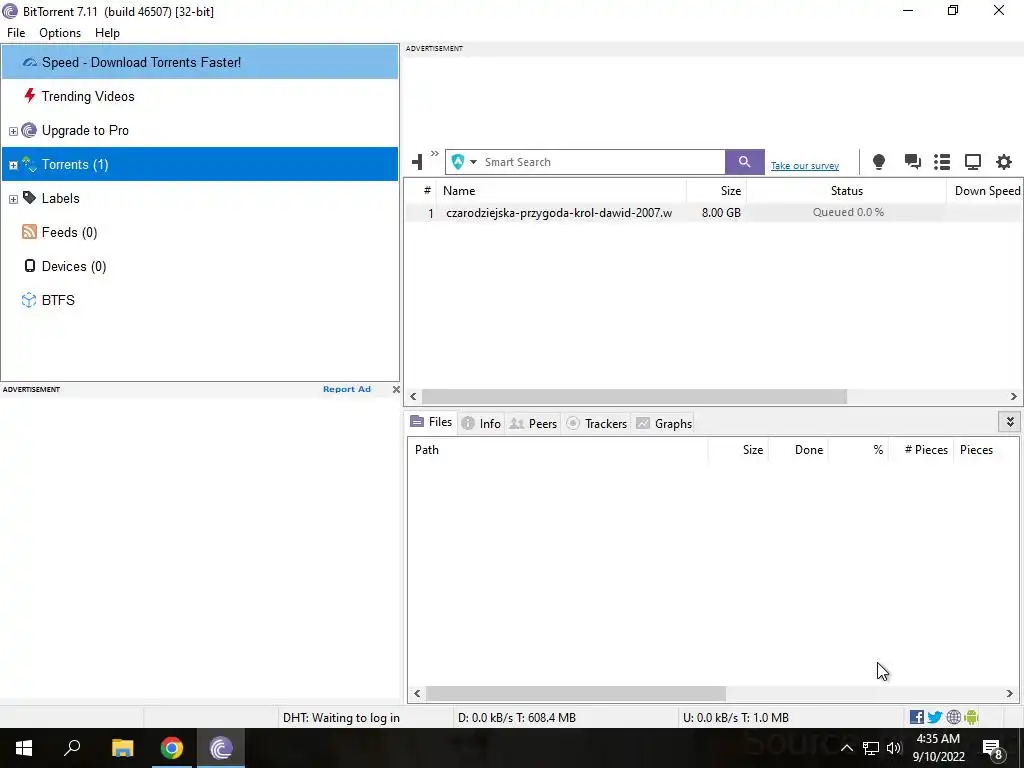The height and width of the screenshot is (768, 1024).
Task: Sort by the Down Speed column
Action: [985, 191]
